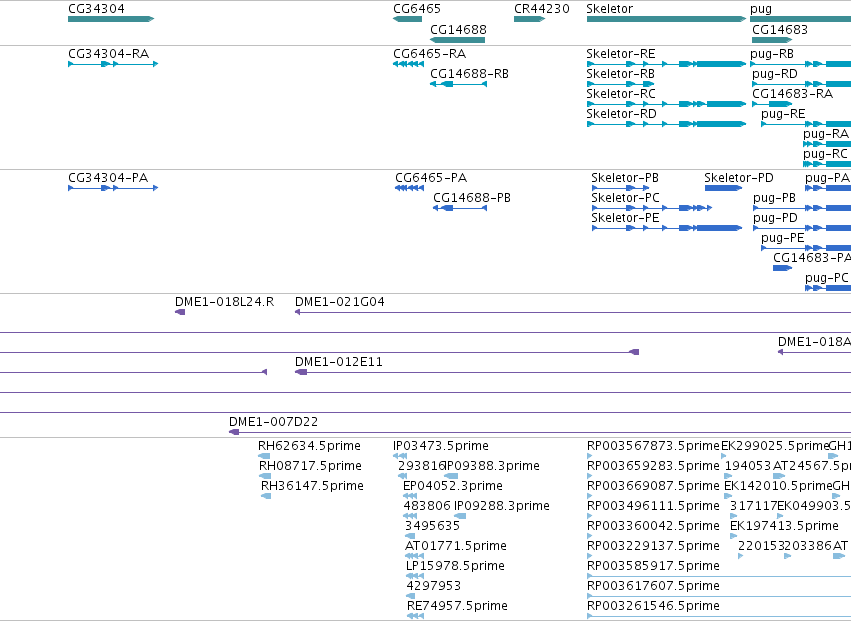Select protein pug-PD

click(802, 229)
